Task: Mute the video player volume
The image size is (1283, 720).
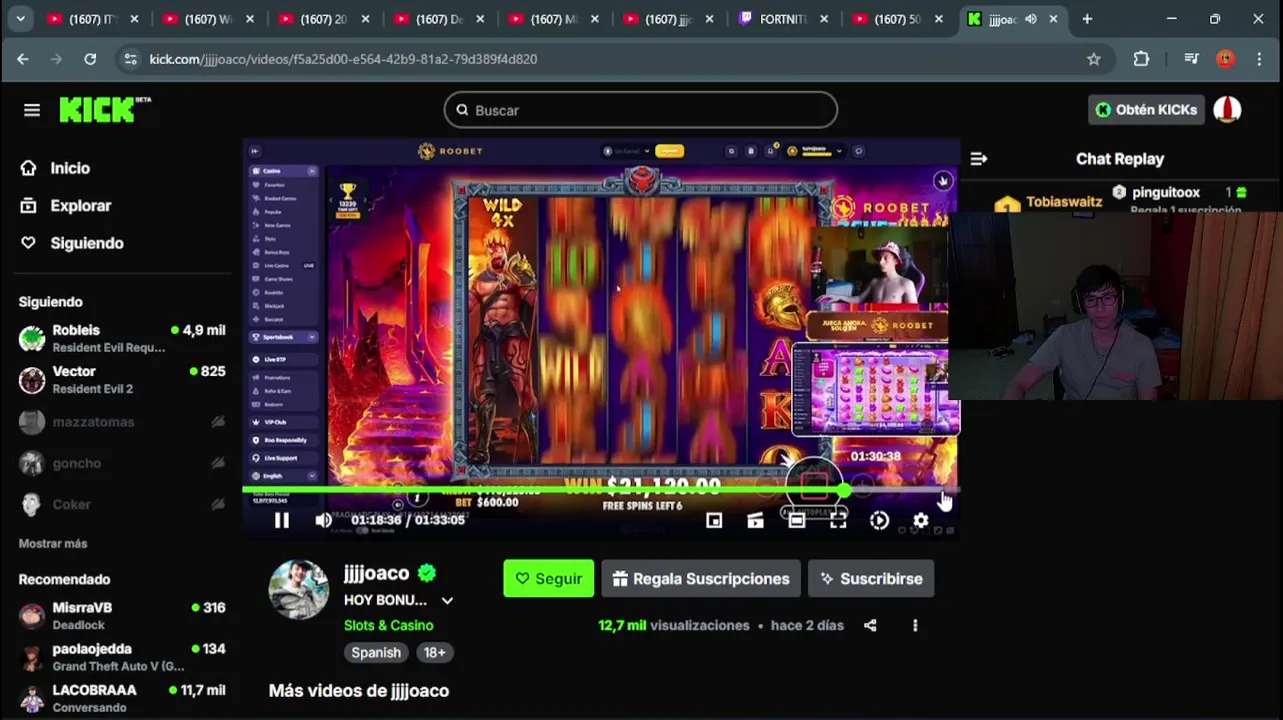Action: tap(324, 520)
